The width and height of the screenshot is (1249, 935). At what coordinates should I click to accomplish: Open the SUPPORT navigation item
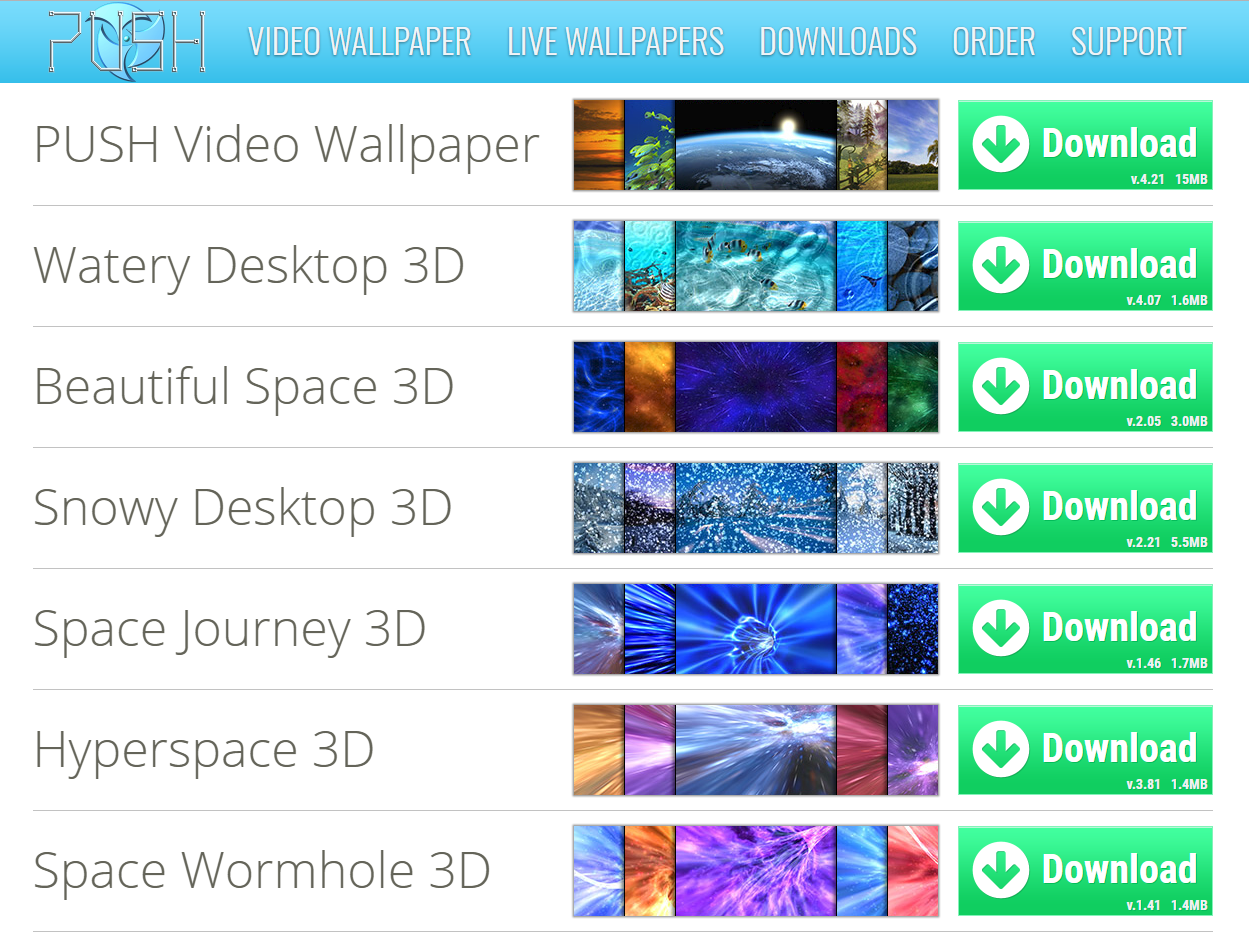coord(1129,42)
